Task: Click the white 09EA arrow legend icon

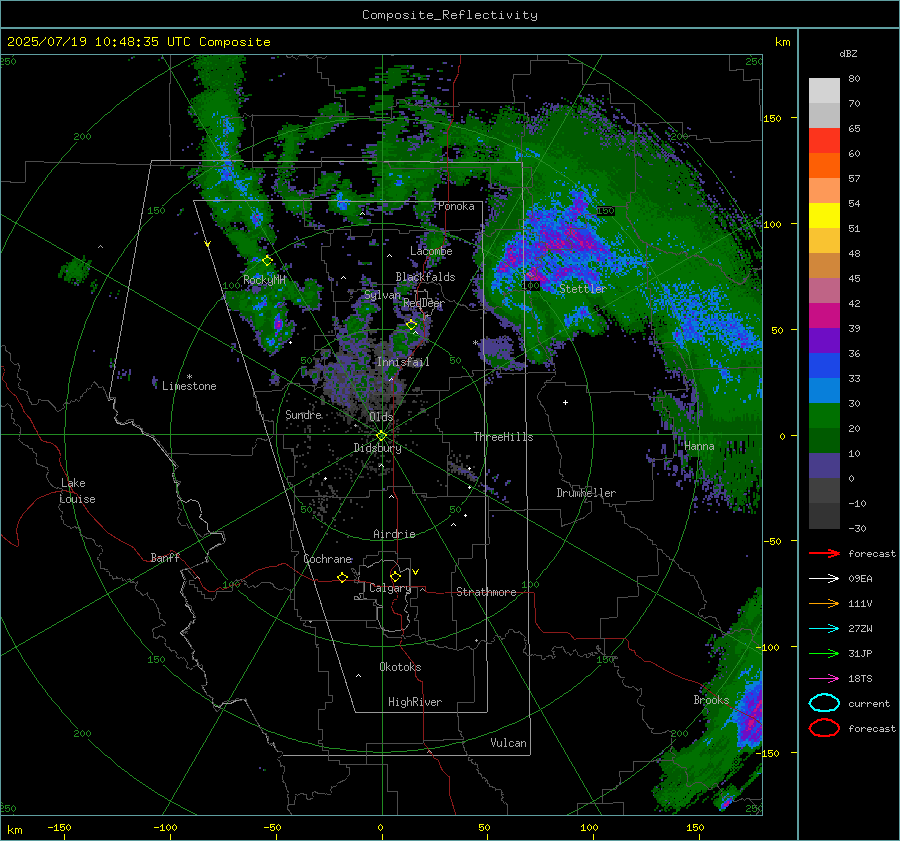Action: pos(824,579)
